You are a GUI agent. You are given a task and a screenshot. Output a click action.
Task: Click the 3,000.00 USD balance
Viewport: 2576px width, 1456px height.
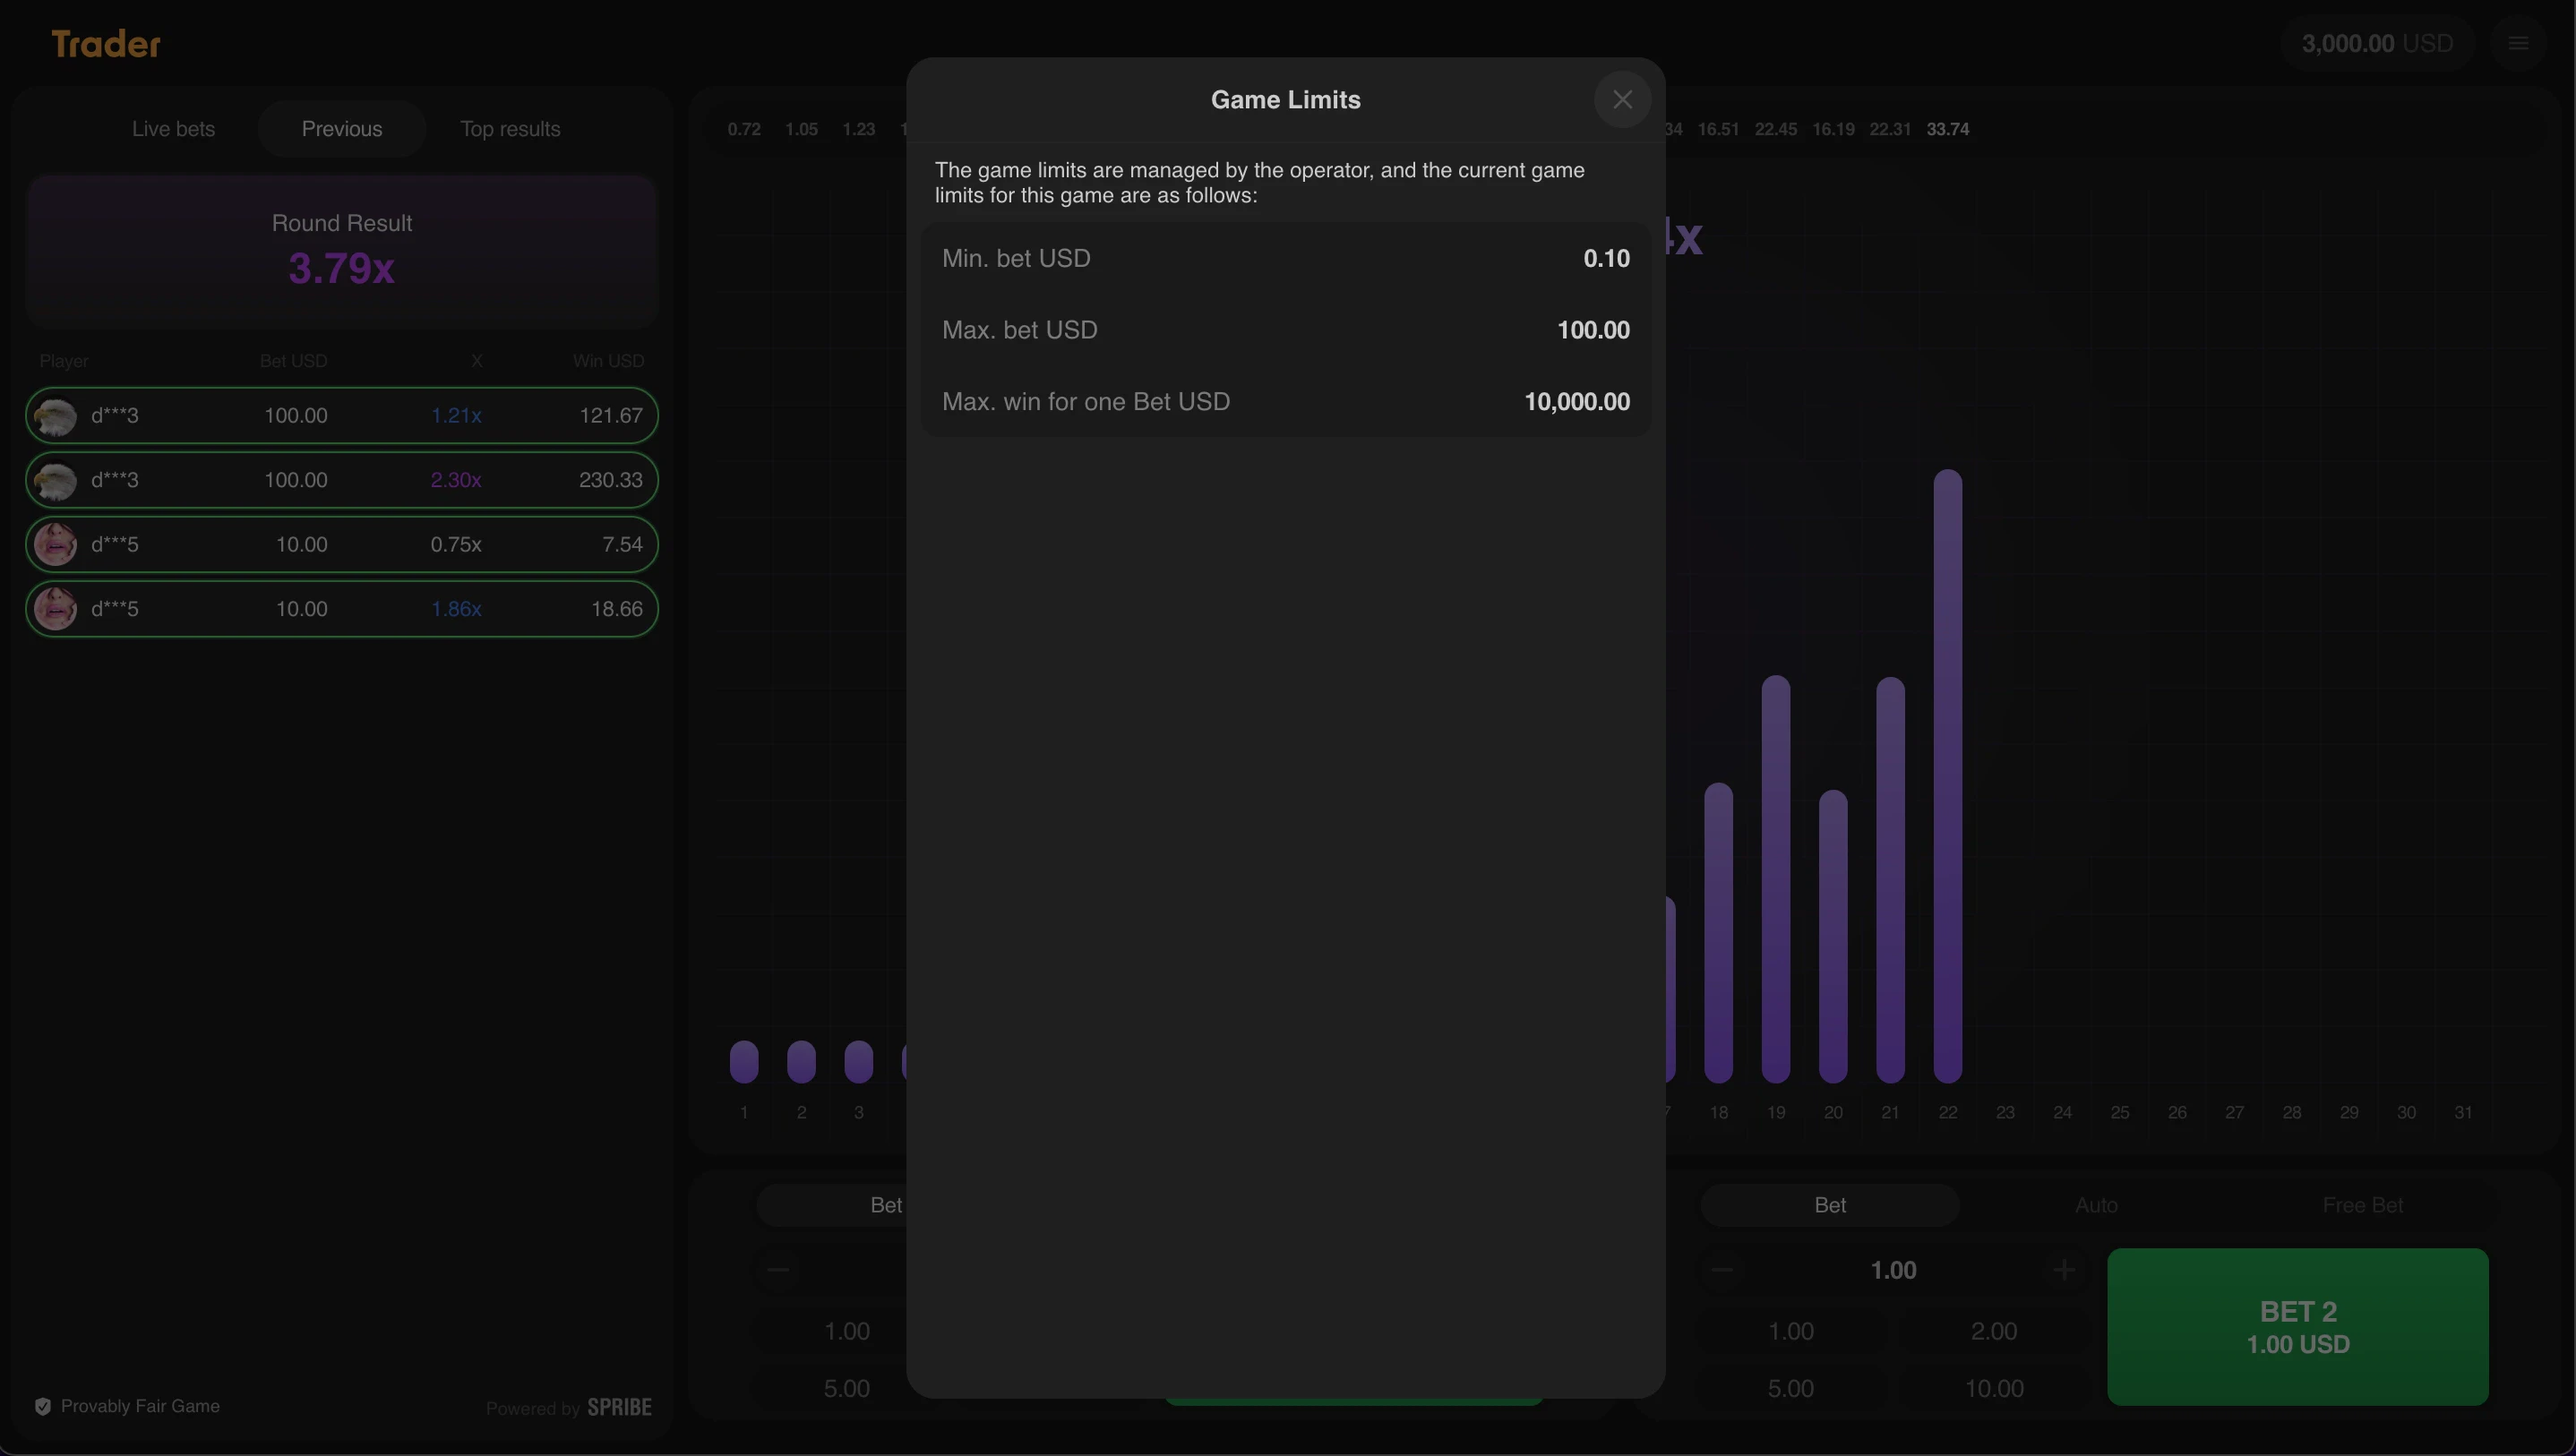point(2377,43)
